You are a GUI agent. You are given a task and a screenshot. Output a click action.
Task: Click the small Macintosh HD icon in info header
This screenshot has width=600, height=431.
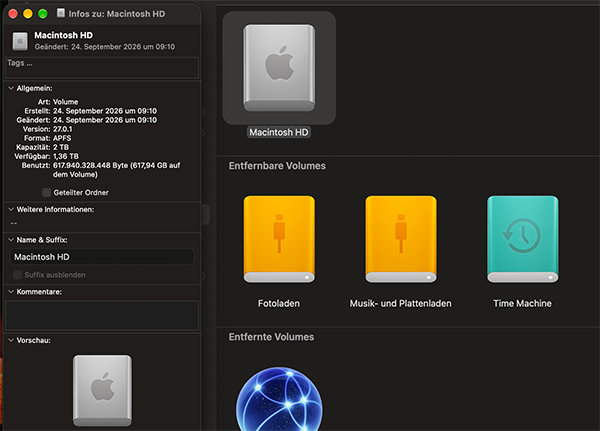coord(20,41)
